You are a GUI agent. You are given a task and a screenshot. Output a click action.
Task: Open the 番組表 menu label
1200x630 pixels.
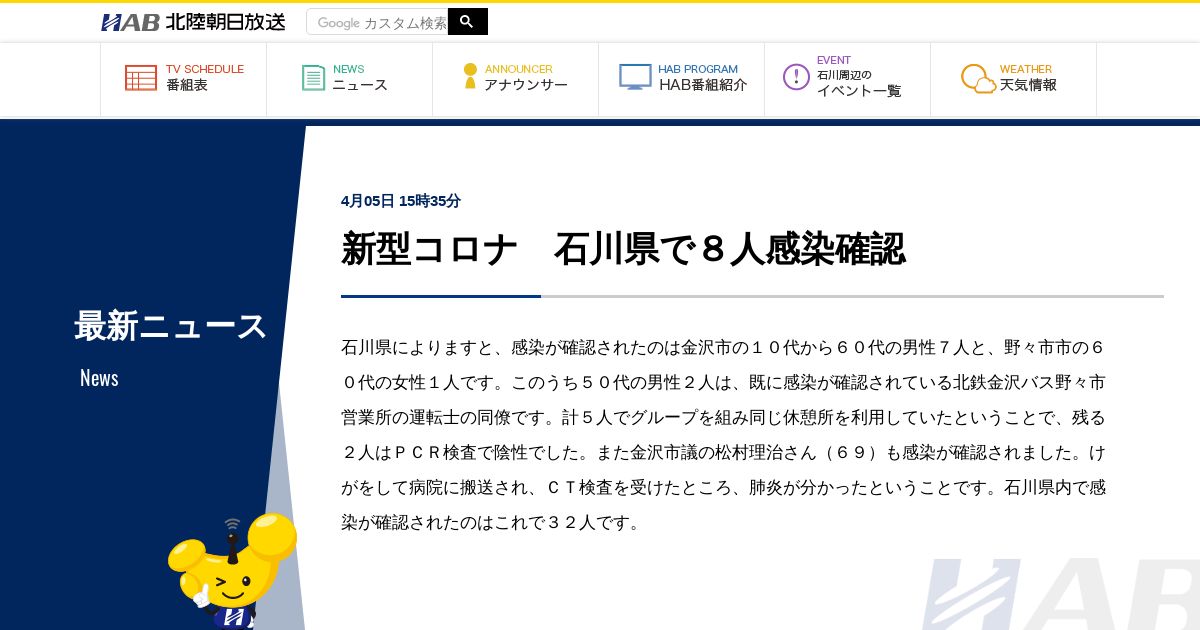click(187, 86)
